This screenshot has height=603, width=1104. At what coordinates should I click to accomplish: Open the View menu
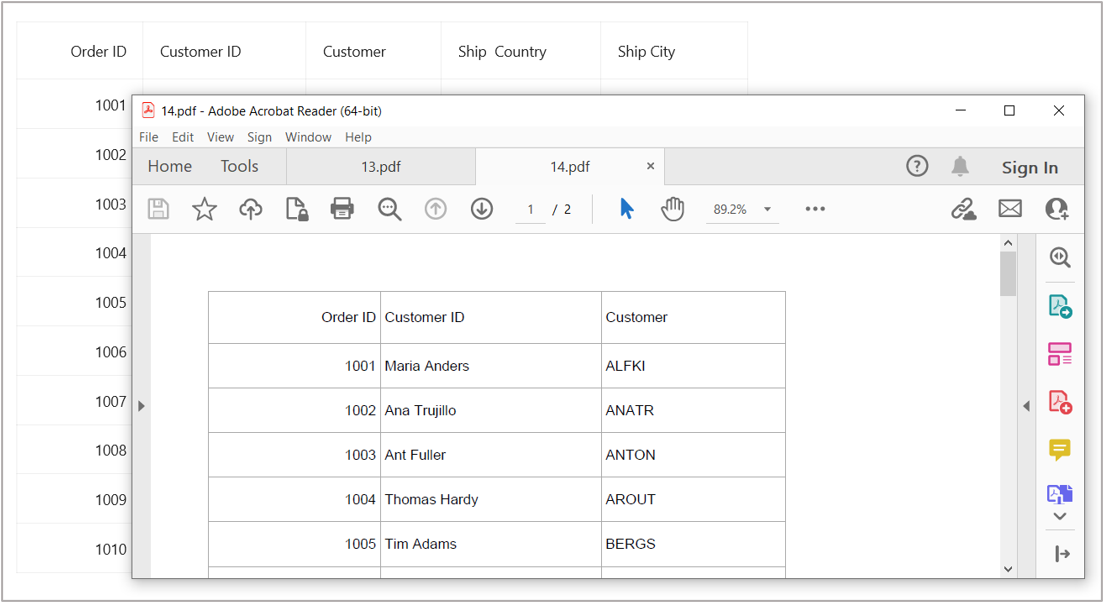(x=220, y=137)
